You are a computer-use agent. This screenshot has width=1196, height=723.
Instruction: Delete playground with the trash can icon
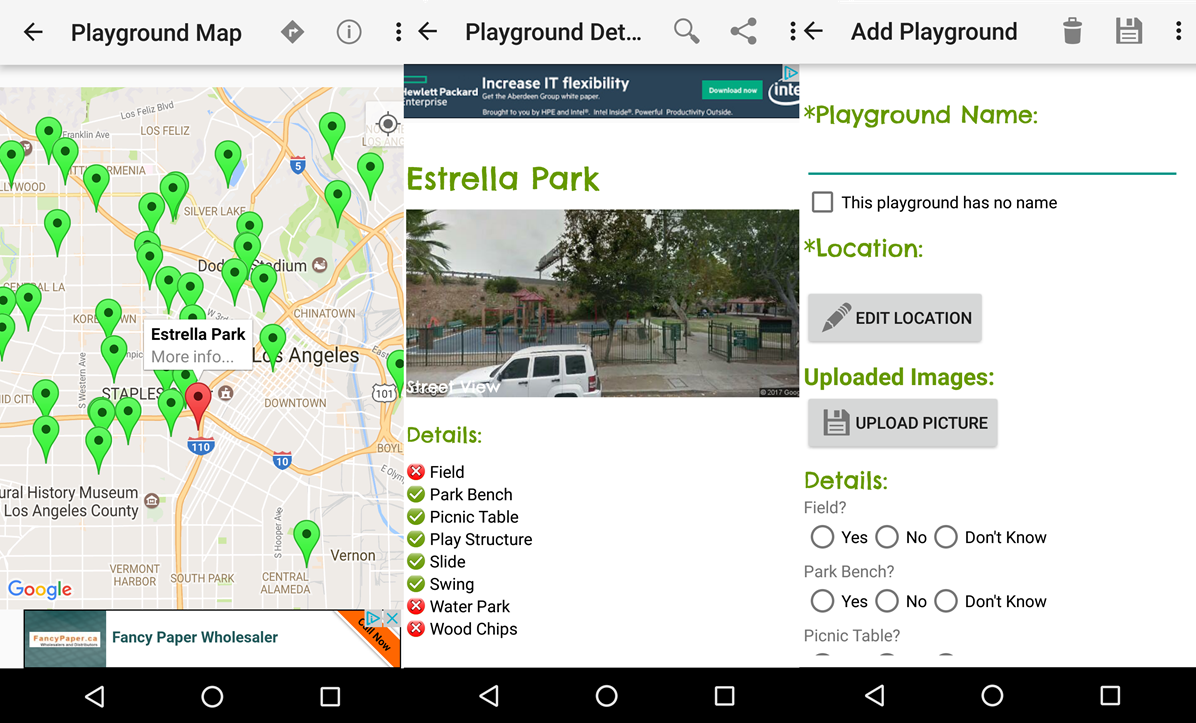tap(1072, 32)
